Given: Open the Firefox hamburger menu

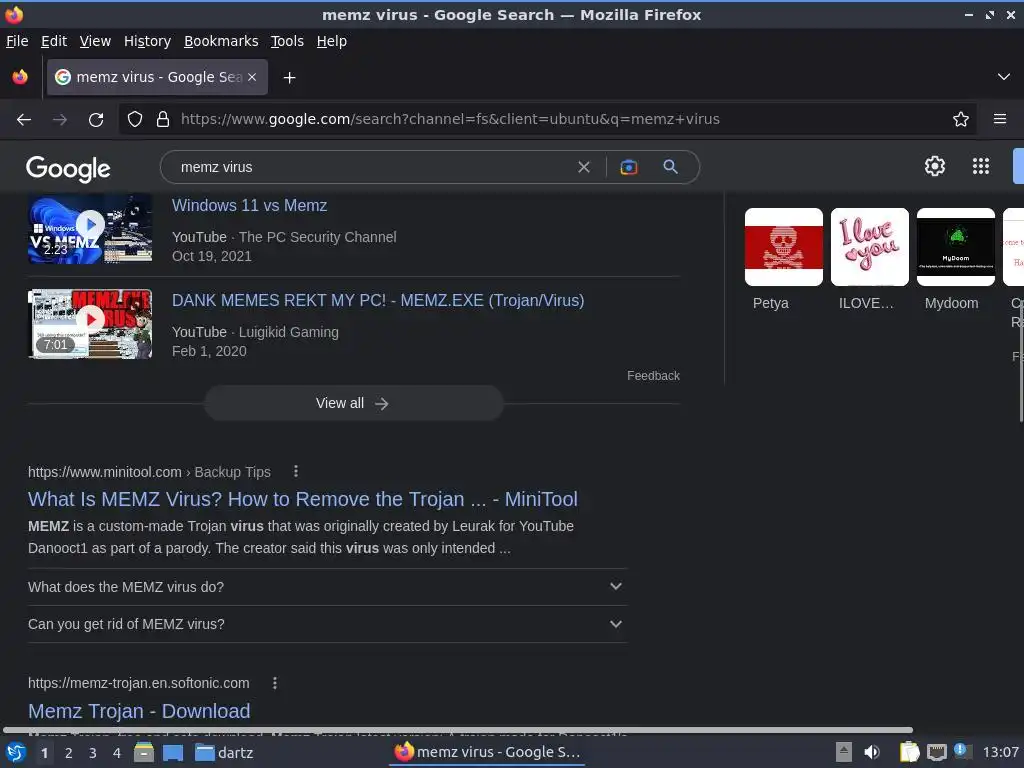Looking at the screenshot, I should (x=1000, y=119).
